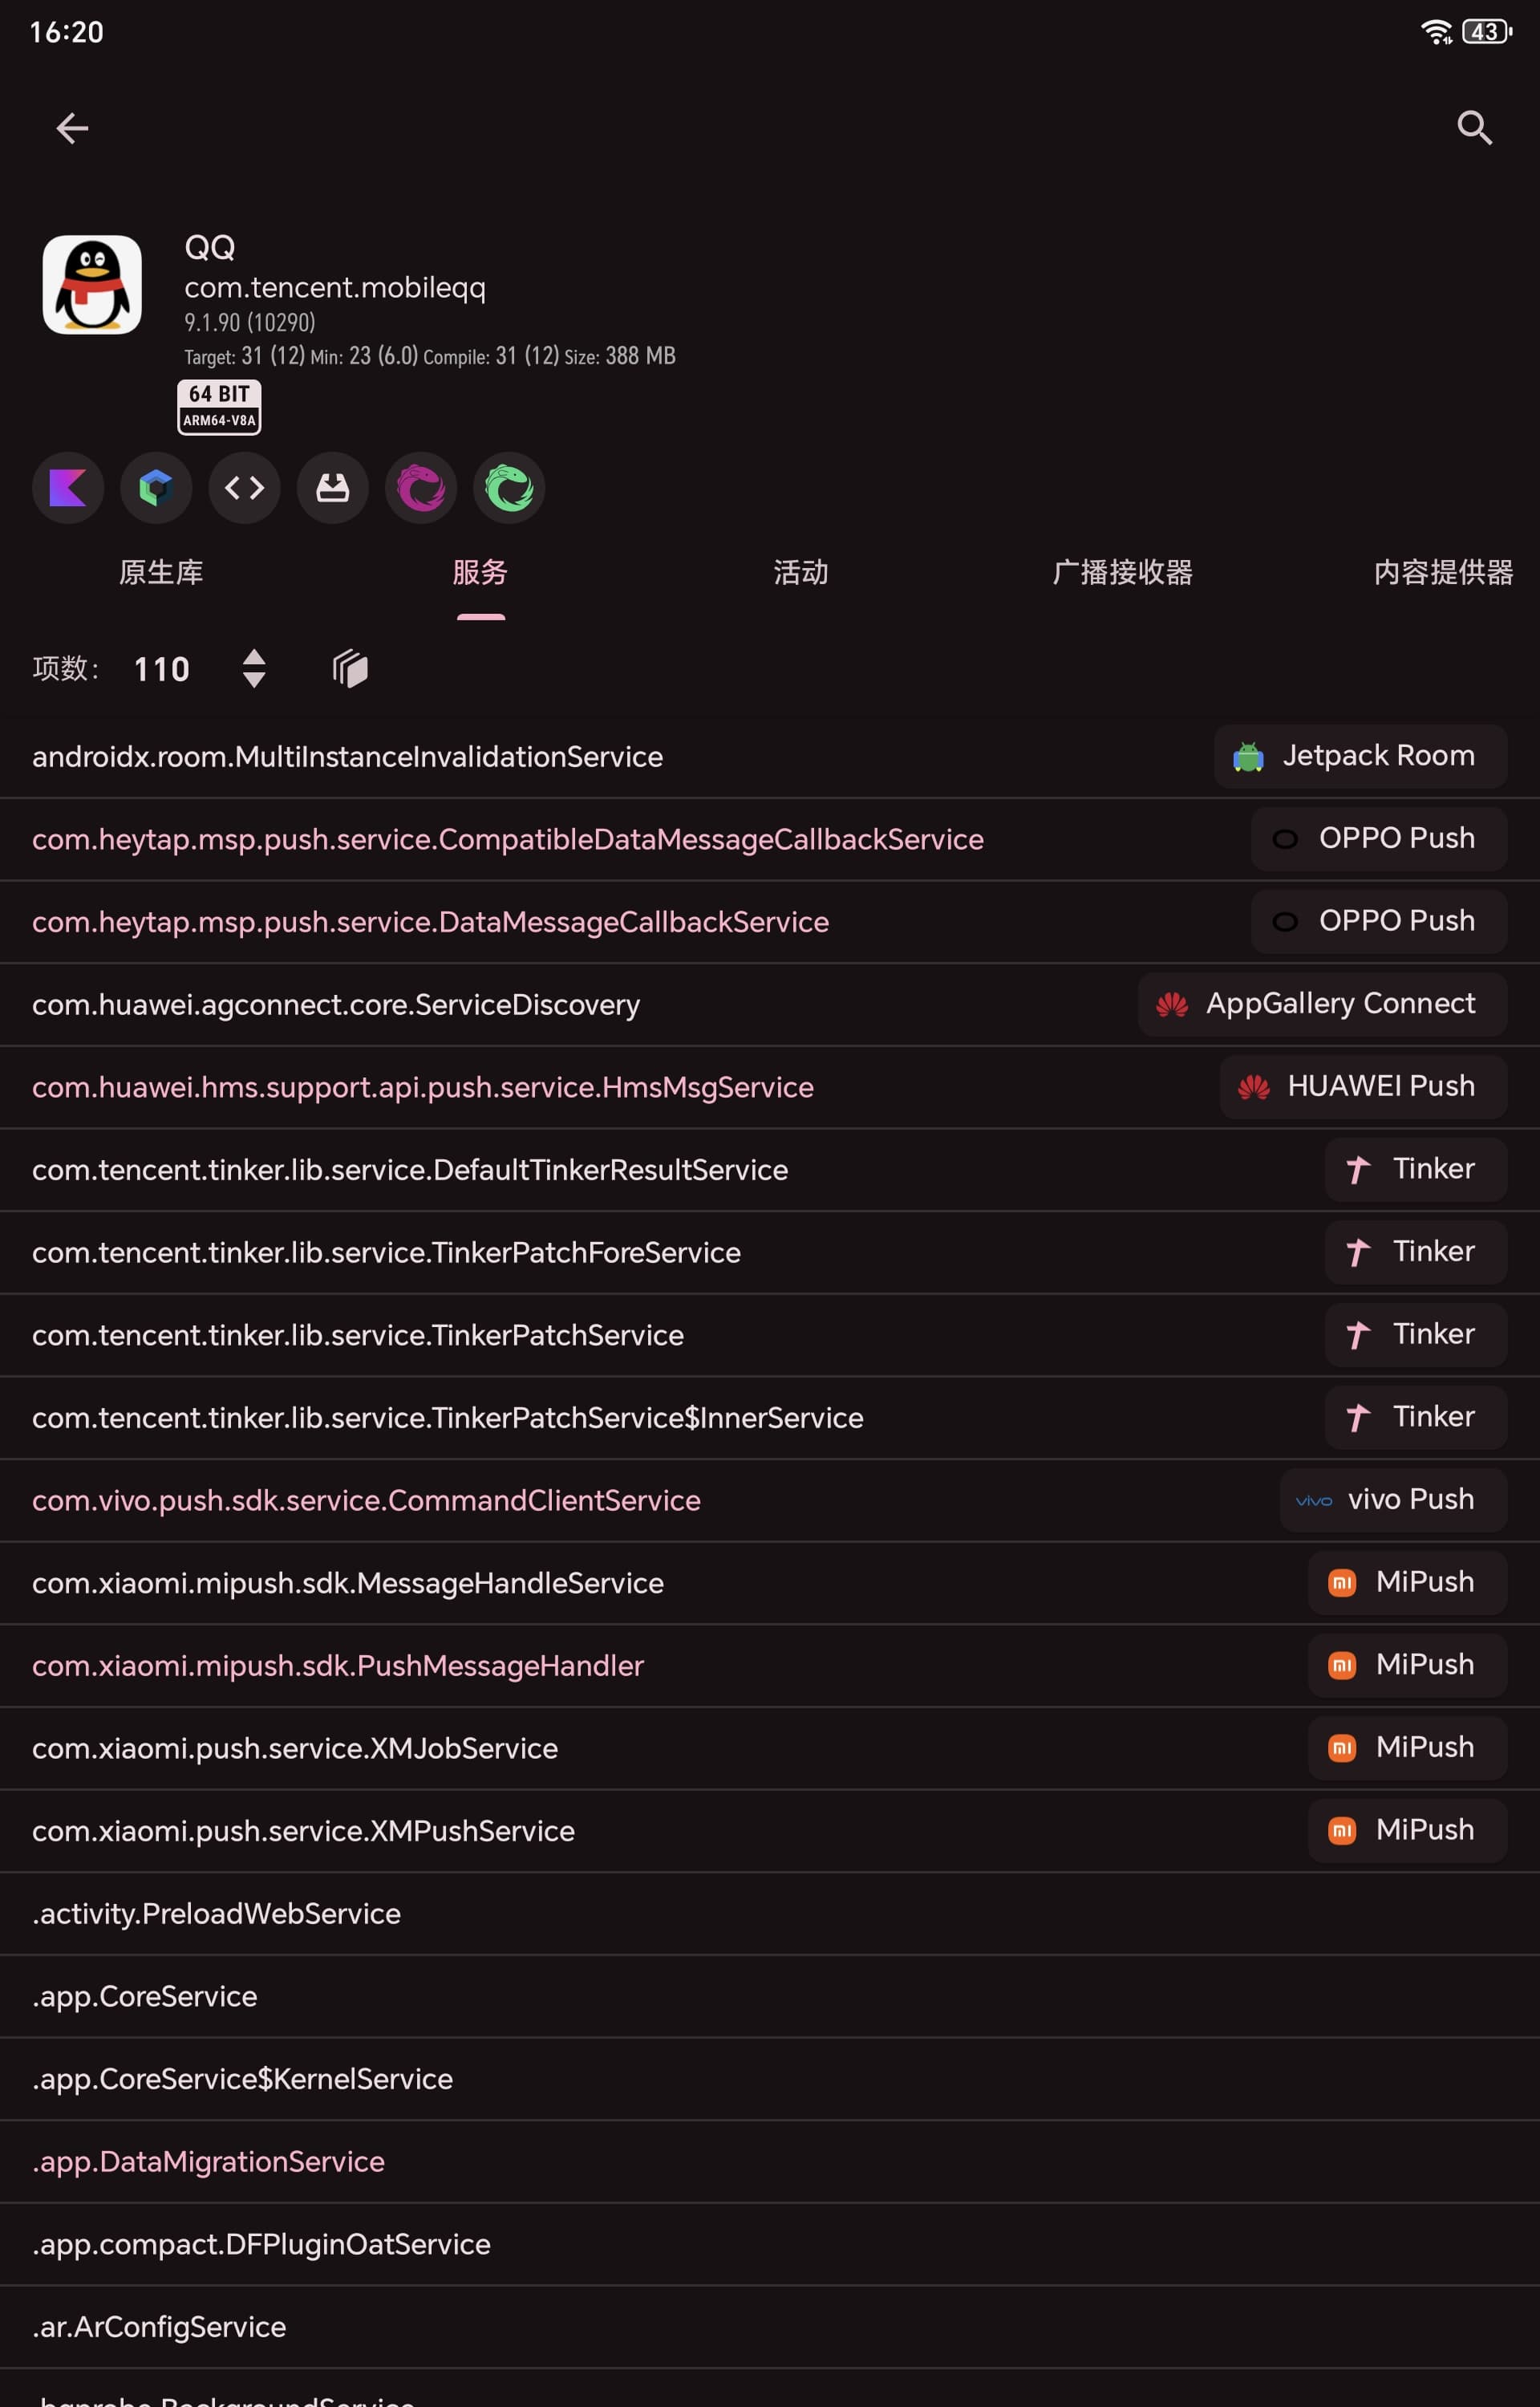The height and width of the screenshot is (2407, 1540).
Task: Select com.huawei.agconnect.core.ServiceDiscovery
Action: 770,1005
